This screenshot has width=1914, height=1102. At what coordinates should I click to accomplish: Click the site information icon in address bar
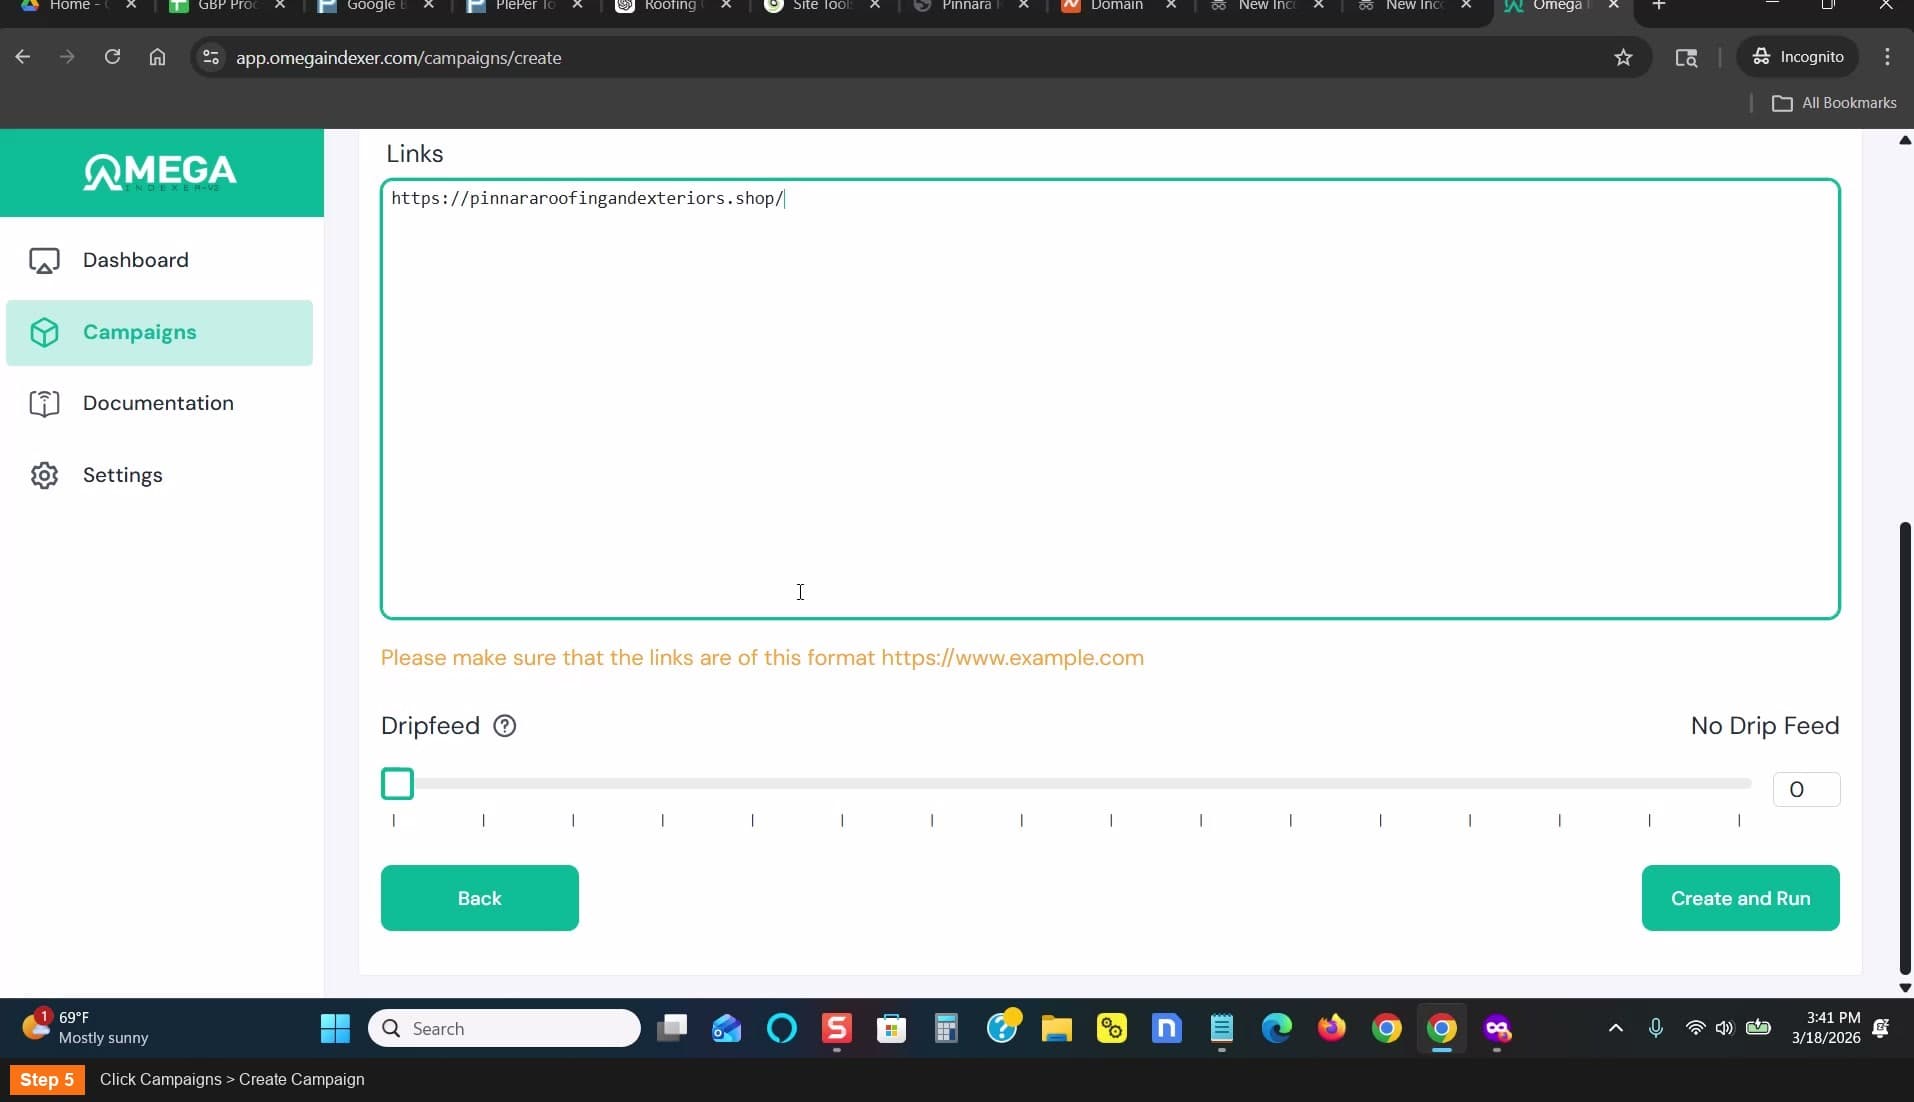click(211, 57)
